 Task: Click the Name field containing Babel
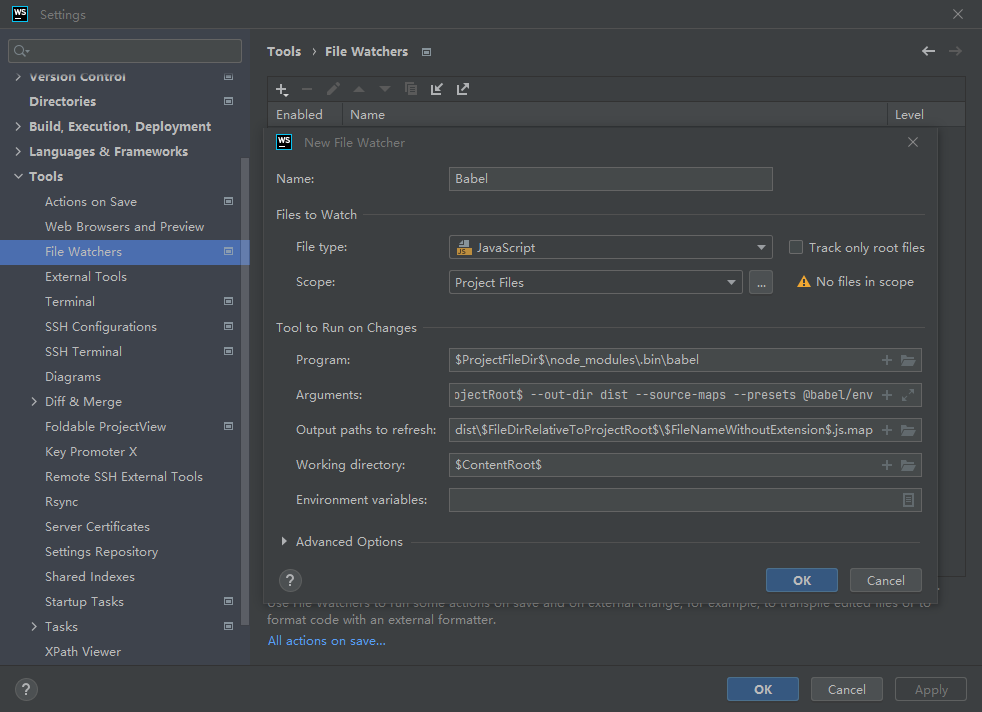611,179
